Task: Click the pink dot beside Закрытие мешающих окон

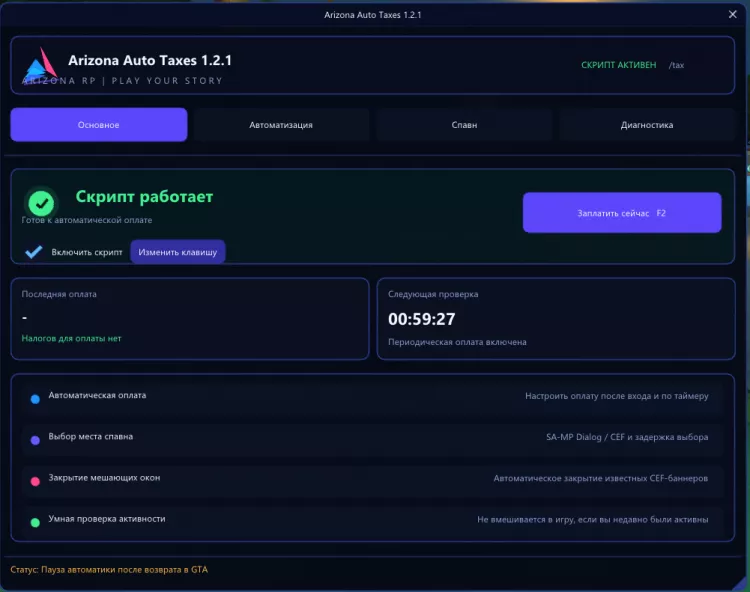Action: (x=35, y=481)
